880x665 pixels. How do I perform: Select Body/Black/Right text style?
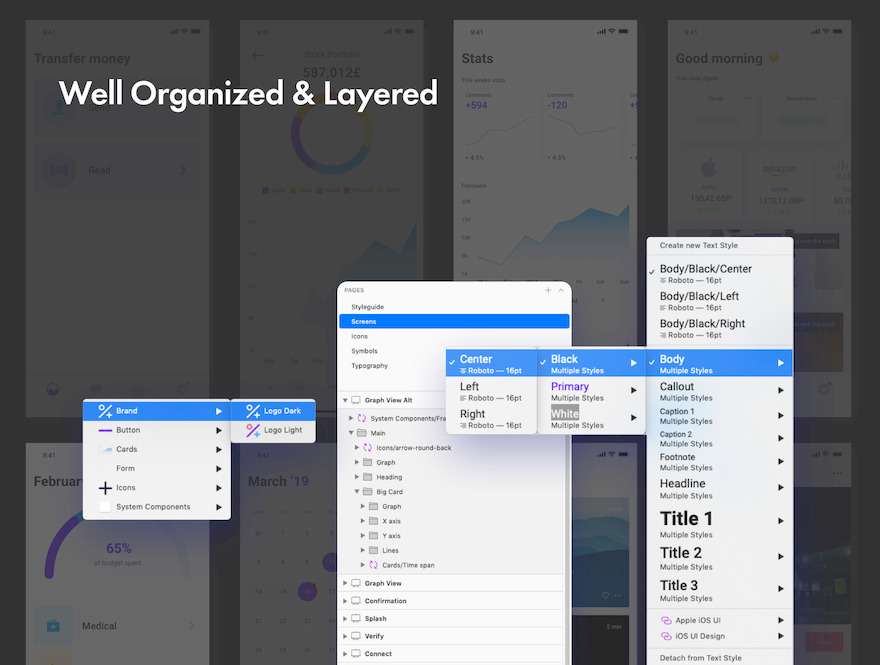click(x=719, y=328)
